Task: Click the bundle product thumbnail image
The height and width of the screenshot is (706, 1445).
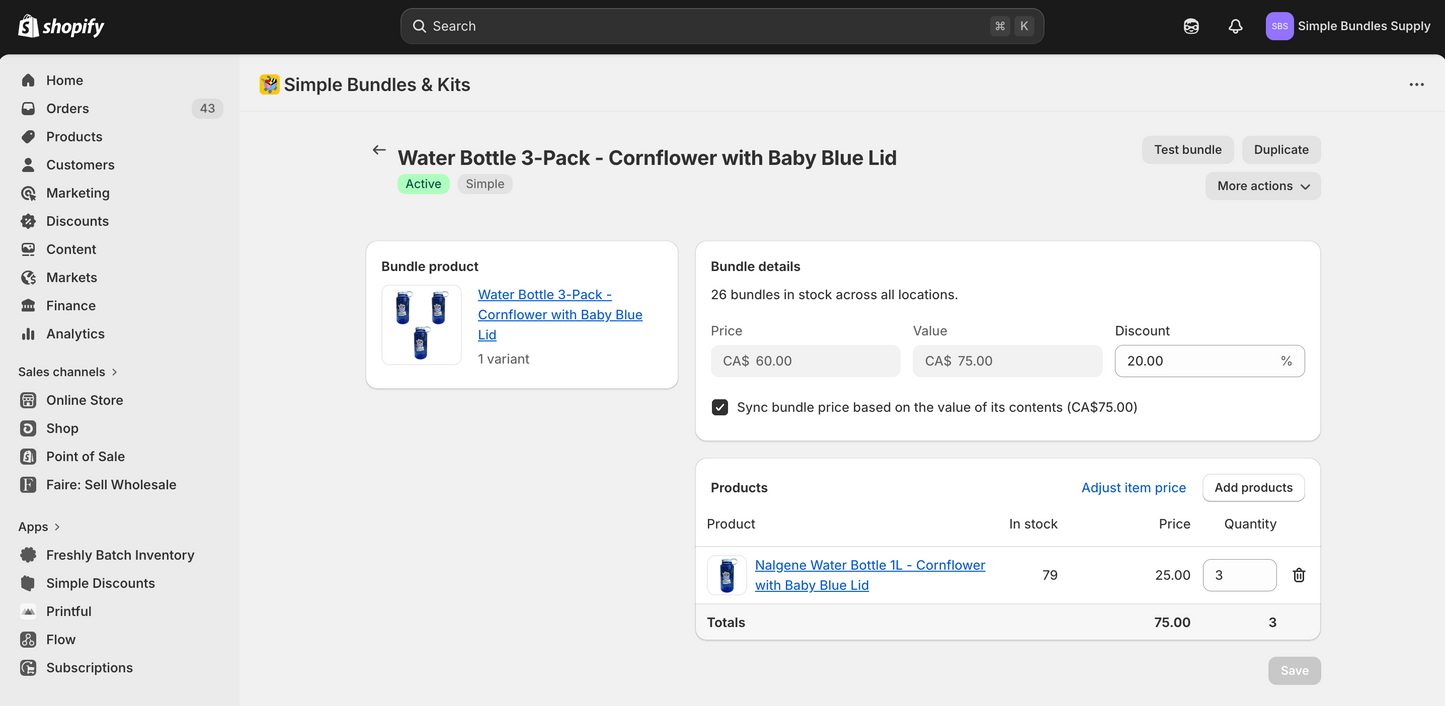Action: click(421, 325)
